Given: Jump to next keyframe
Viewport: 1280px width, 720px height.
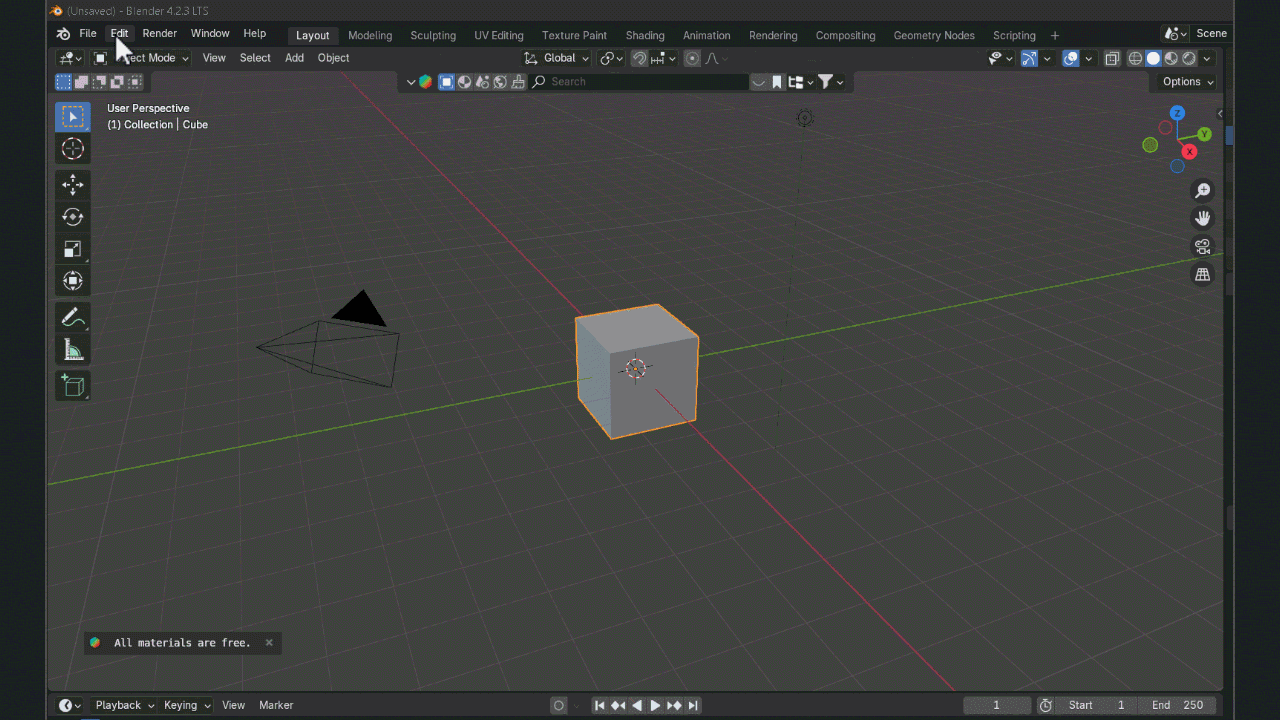Looking at the screenshot, I should point(674,705).
